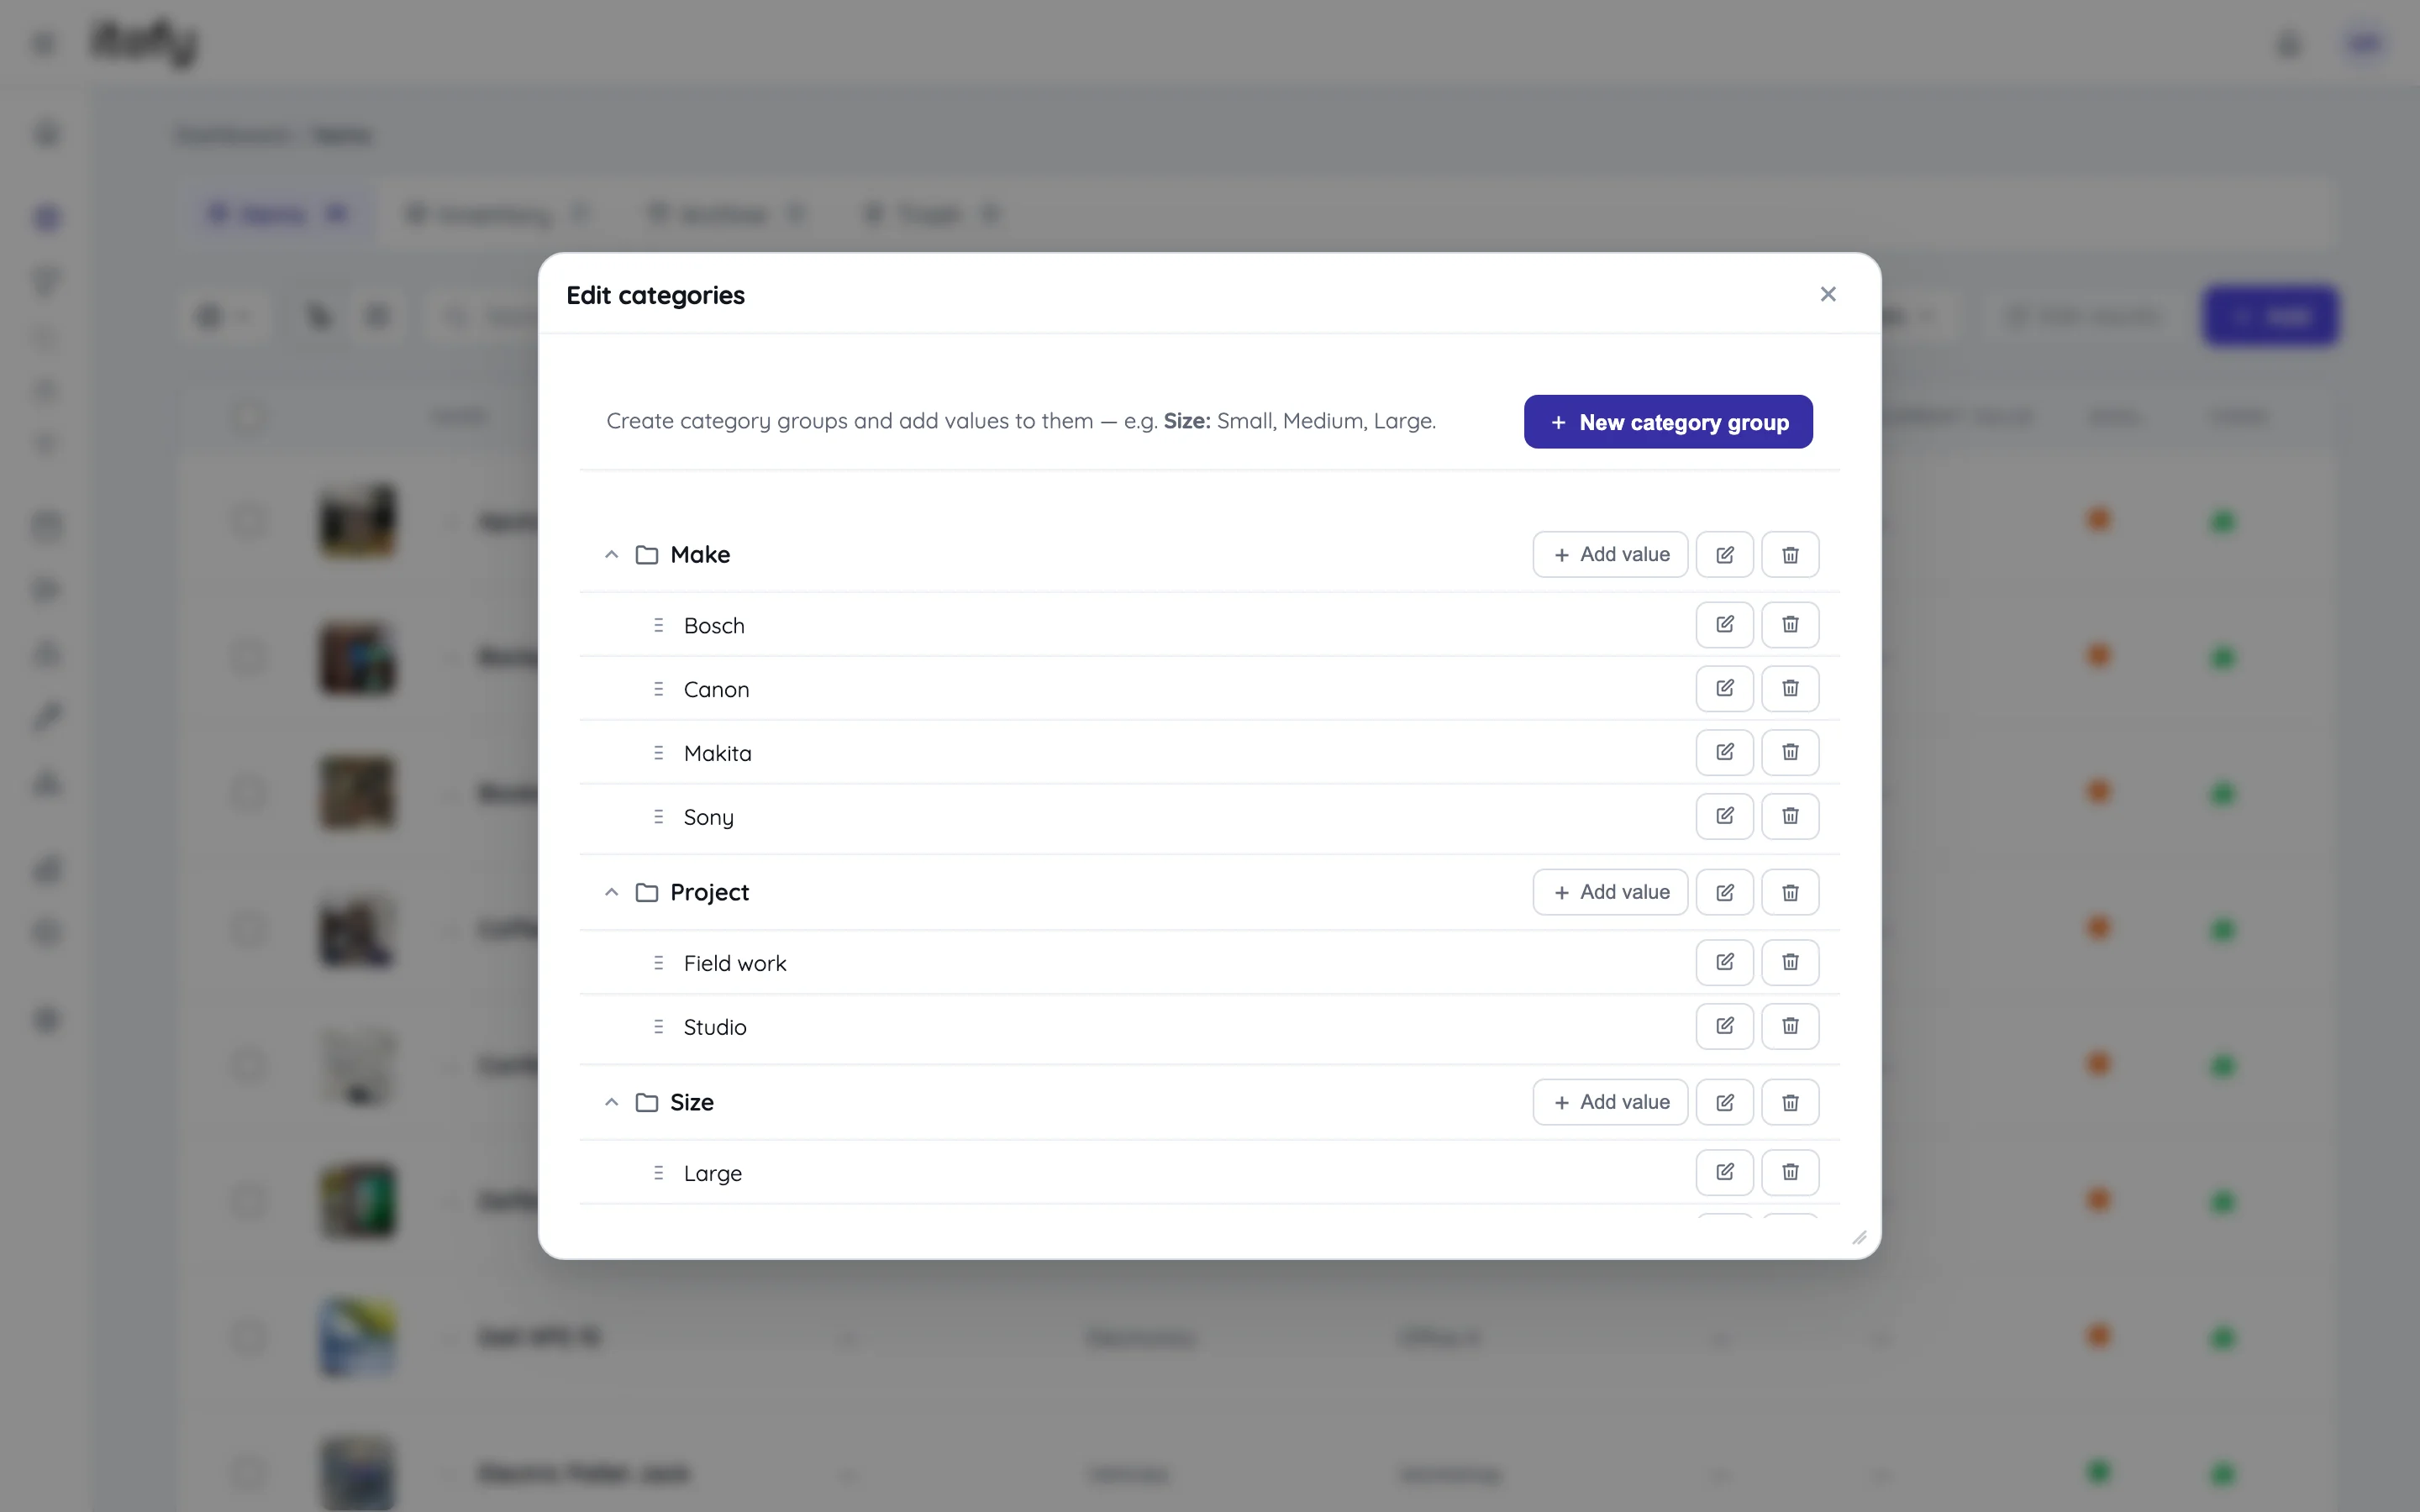The height and width of the screenshot is (1512, 2420).
Task: Edit the Canon value
Action: point(1725,689)
